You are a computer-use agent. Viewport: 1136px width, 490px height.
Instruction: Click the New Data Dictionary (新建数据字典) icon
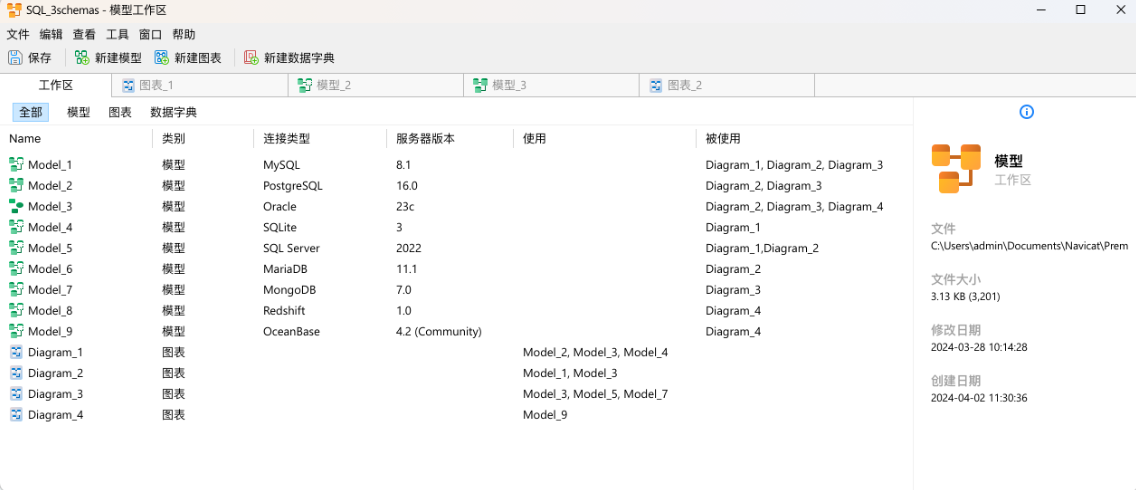point(251,58)
